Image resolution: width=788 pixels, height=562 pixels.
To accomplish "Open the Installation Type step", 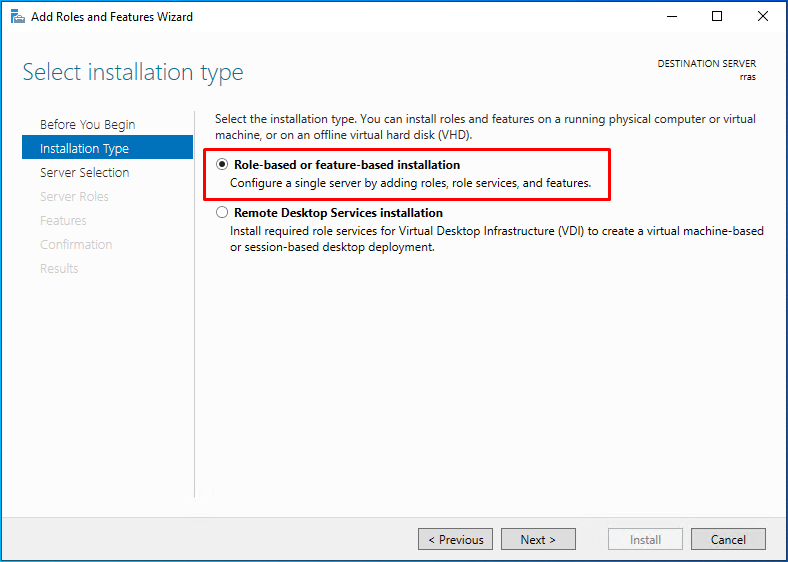I will (107, 148).
